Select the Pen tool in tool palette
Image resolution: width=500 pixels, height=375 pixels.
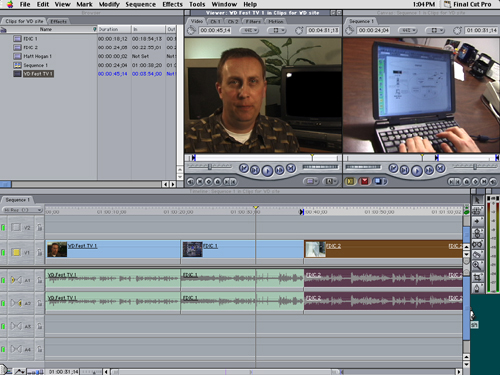click(477, 288)
